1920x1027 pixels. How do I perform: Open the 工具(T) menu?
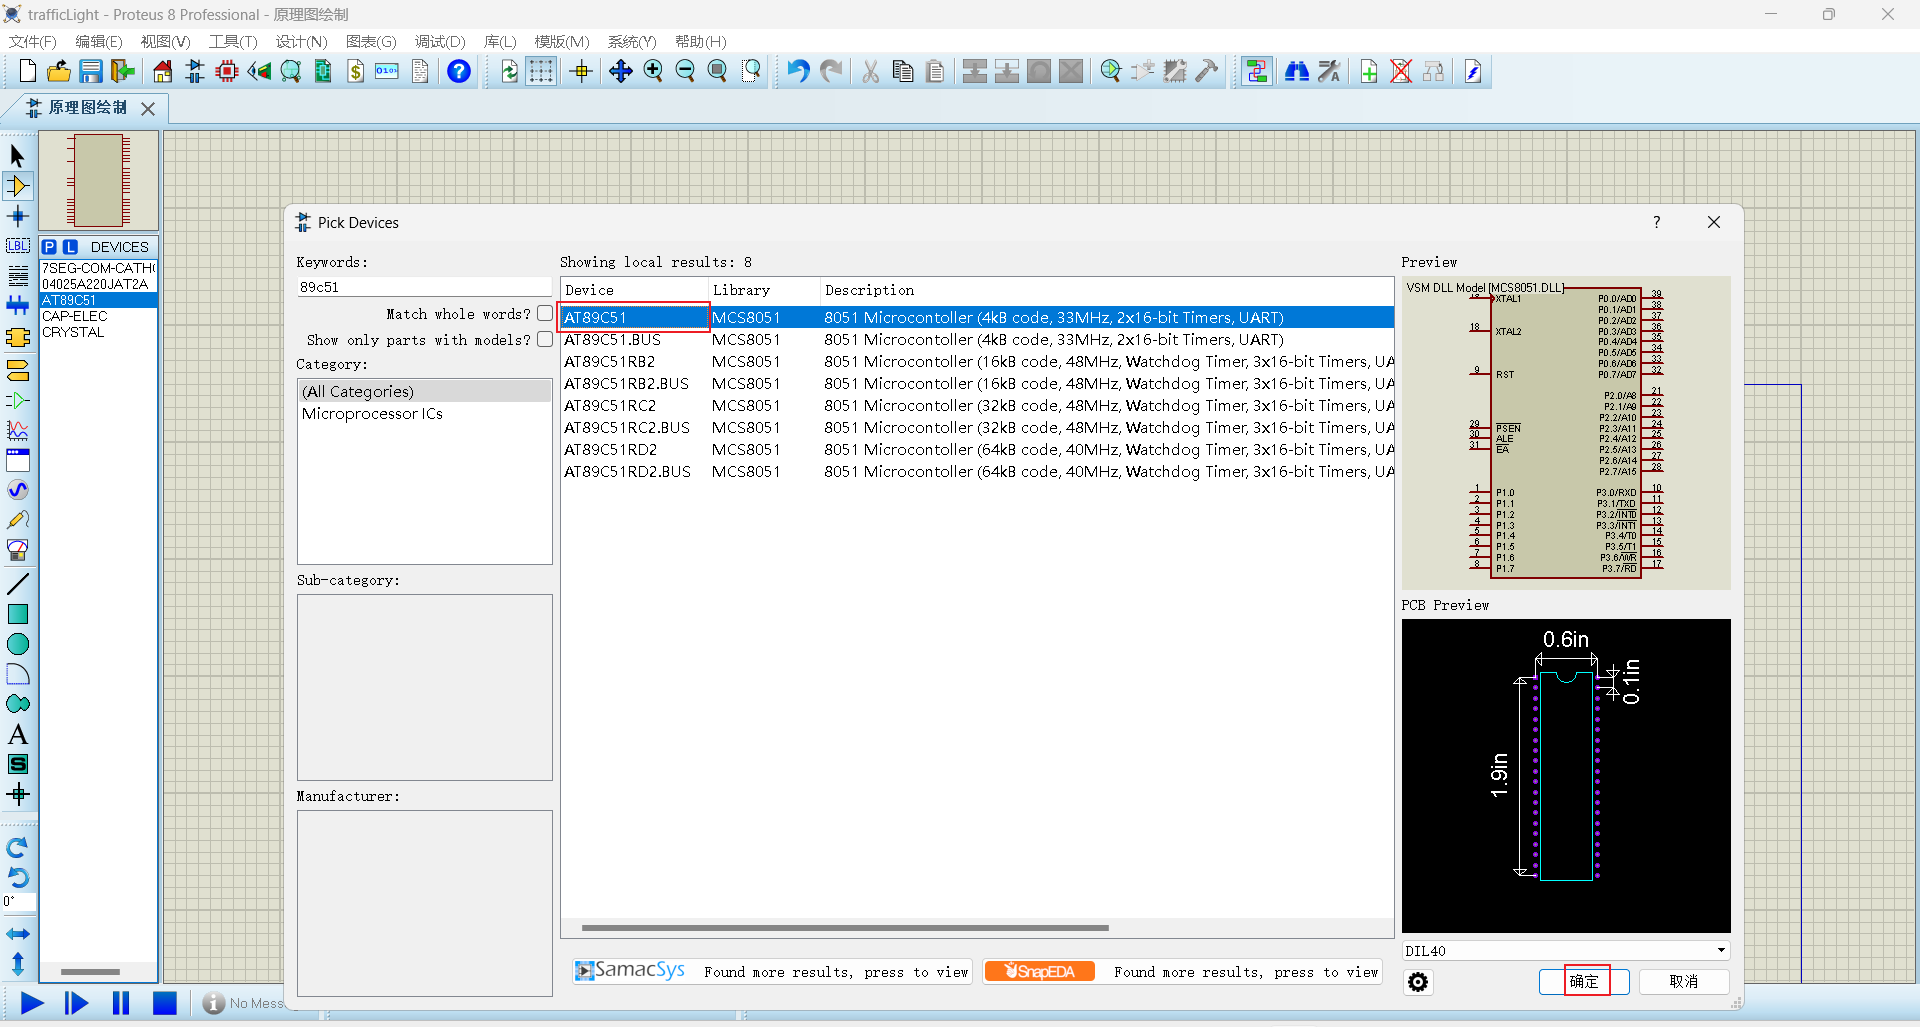click(233, 42)
